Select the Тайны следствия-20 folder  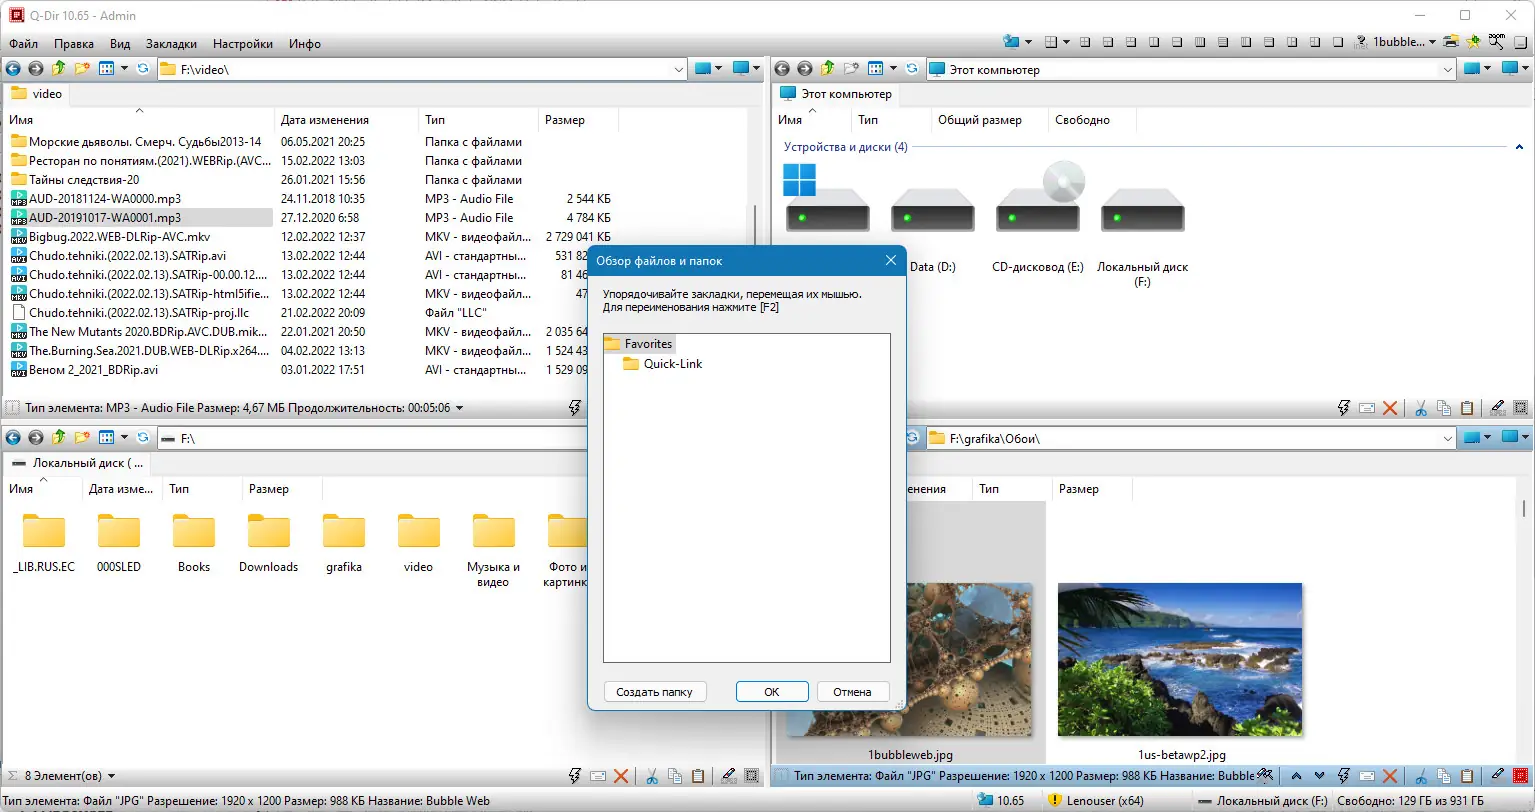click(x=84, y=180)
